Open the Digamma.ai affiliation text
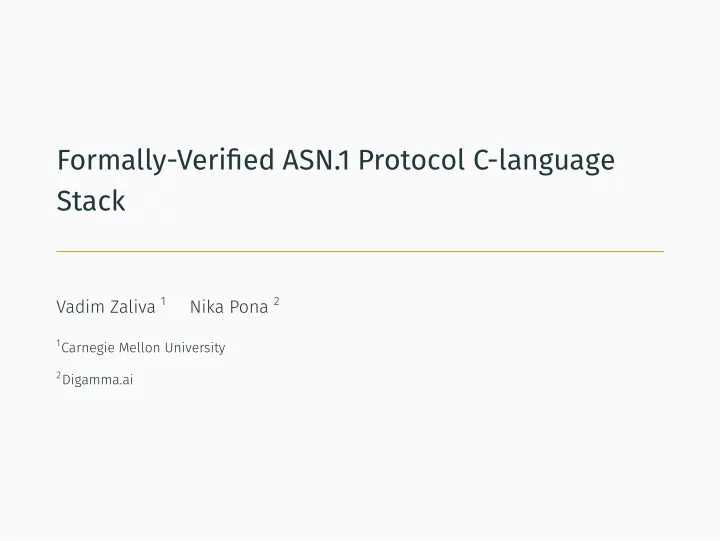 [97, 380]
